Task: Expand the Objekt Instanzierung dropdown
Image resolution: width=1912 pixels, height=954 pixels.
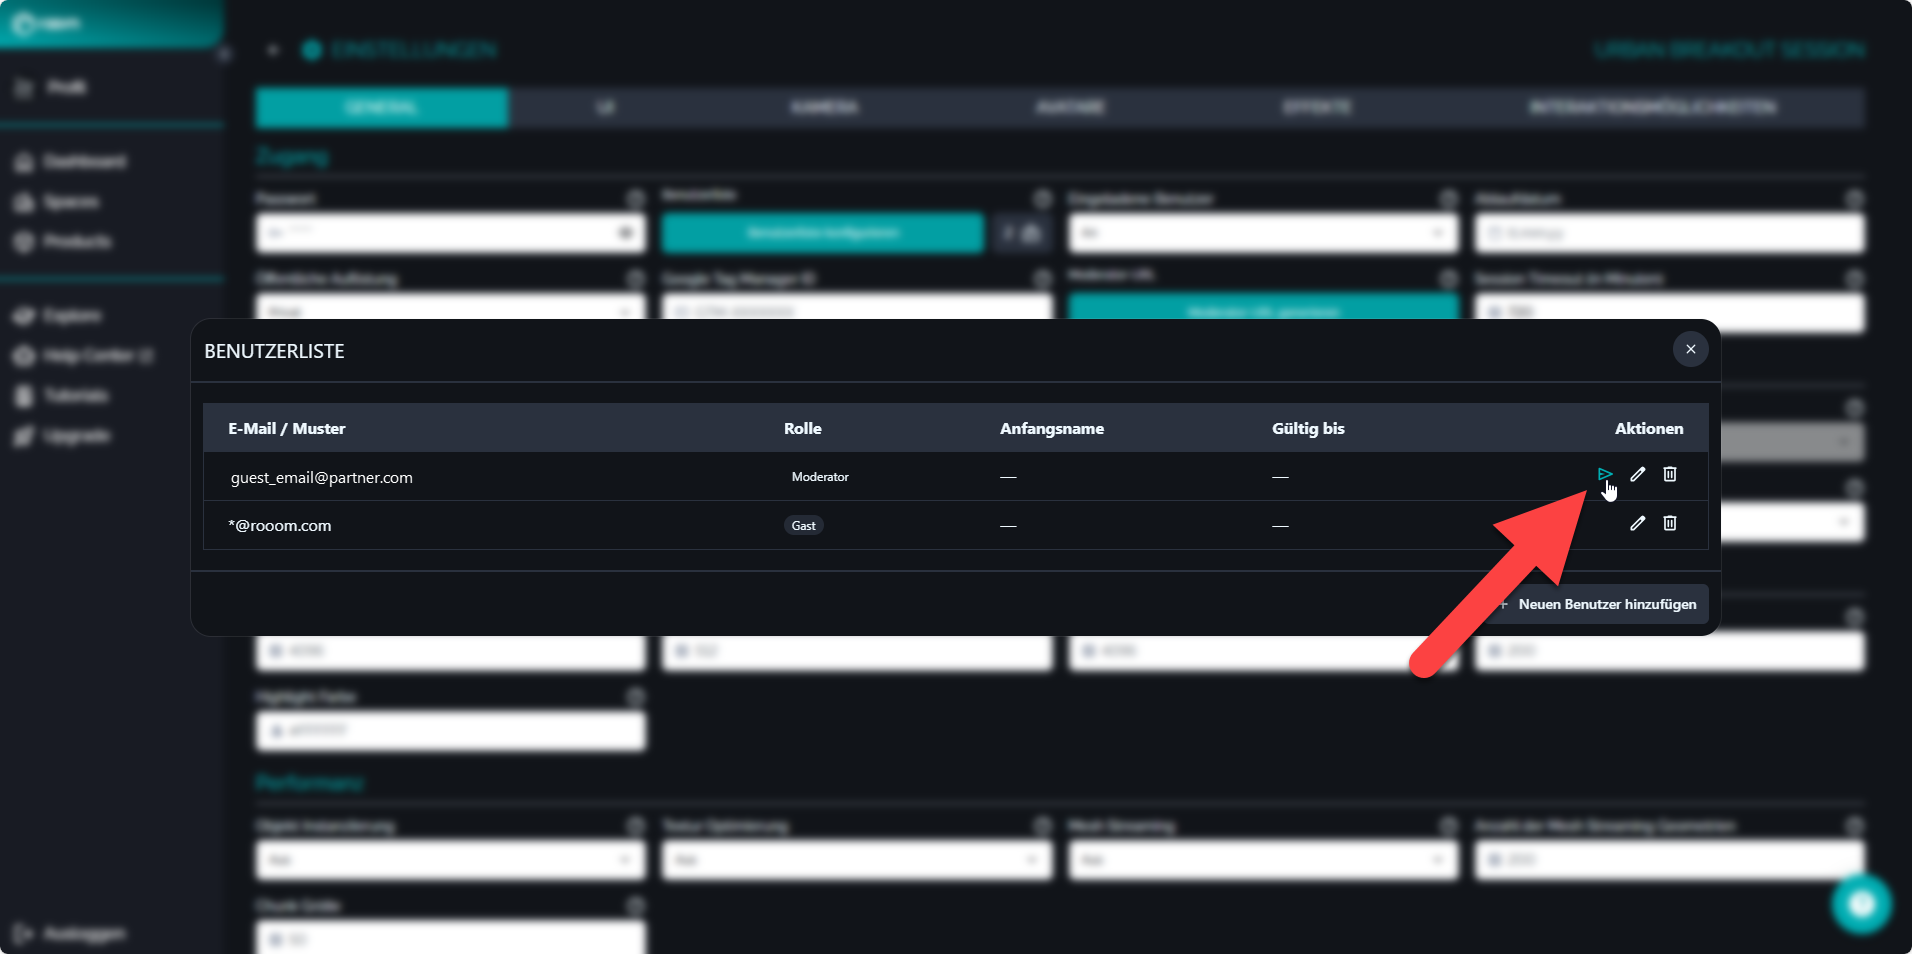Action: [450, 860]
